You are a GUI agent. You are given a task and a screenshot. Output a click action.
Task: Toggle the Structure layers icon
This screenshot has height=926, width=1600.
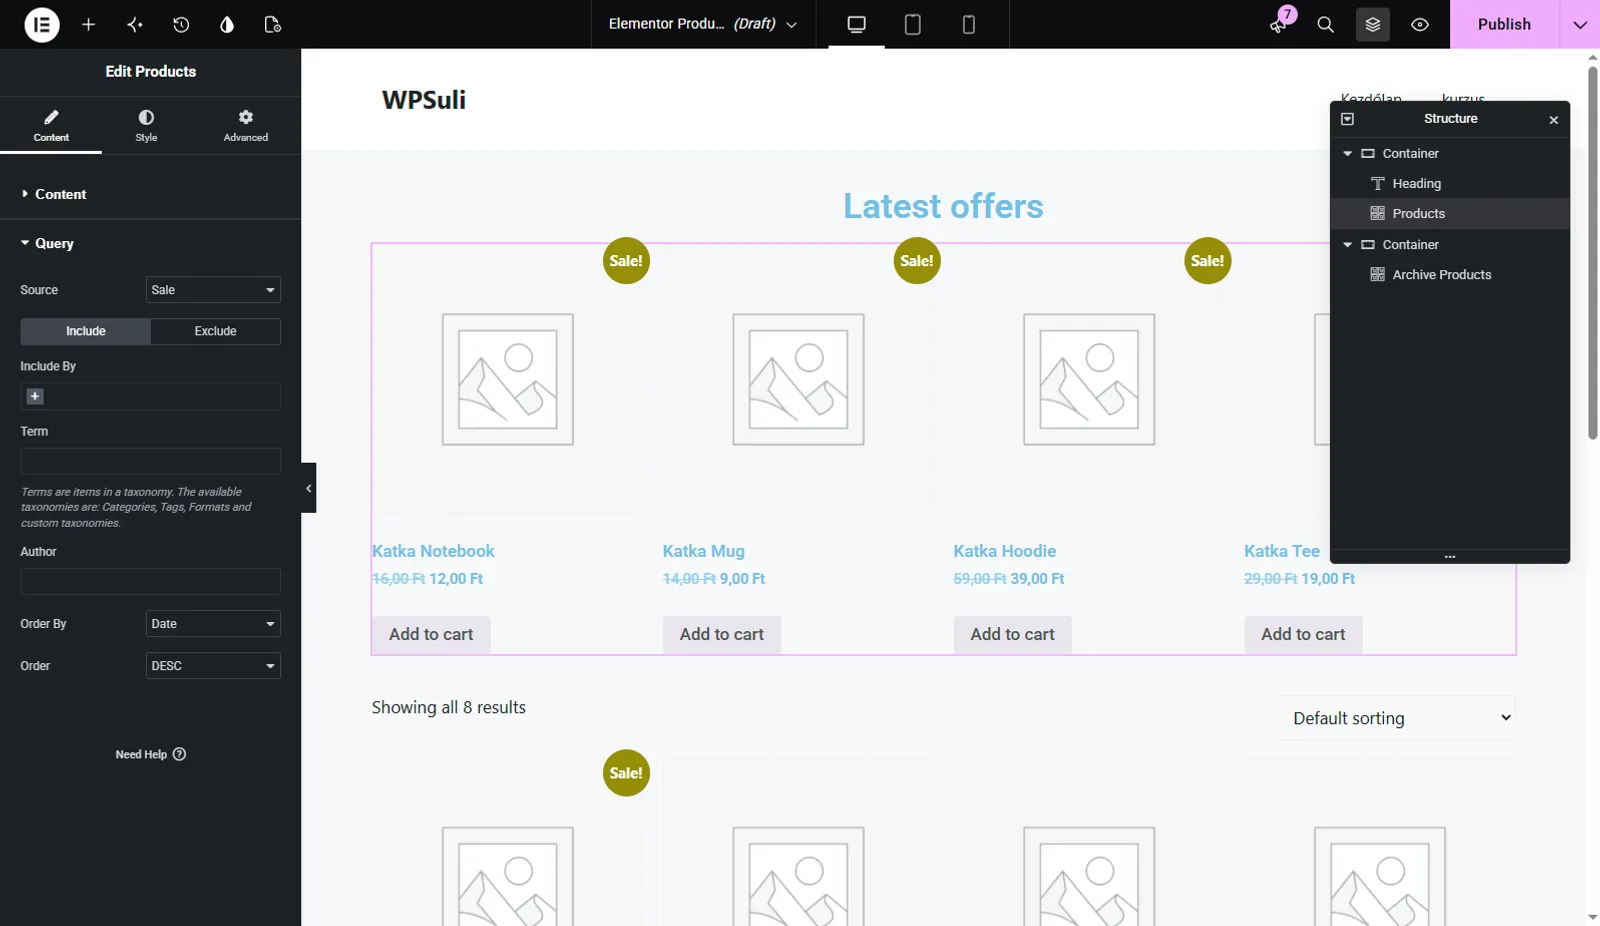click(1372, 24)
